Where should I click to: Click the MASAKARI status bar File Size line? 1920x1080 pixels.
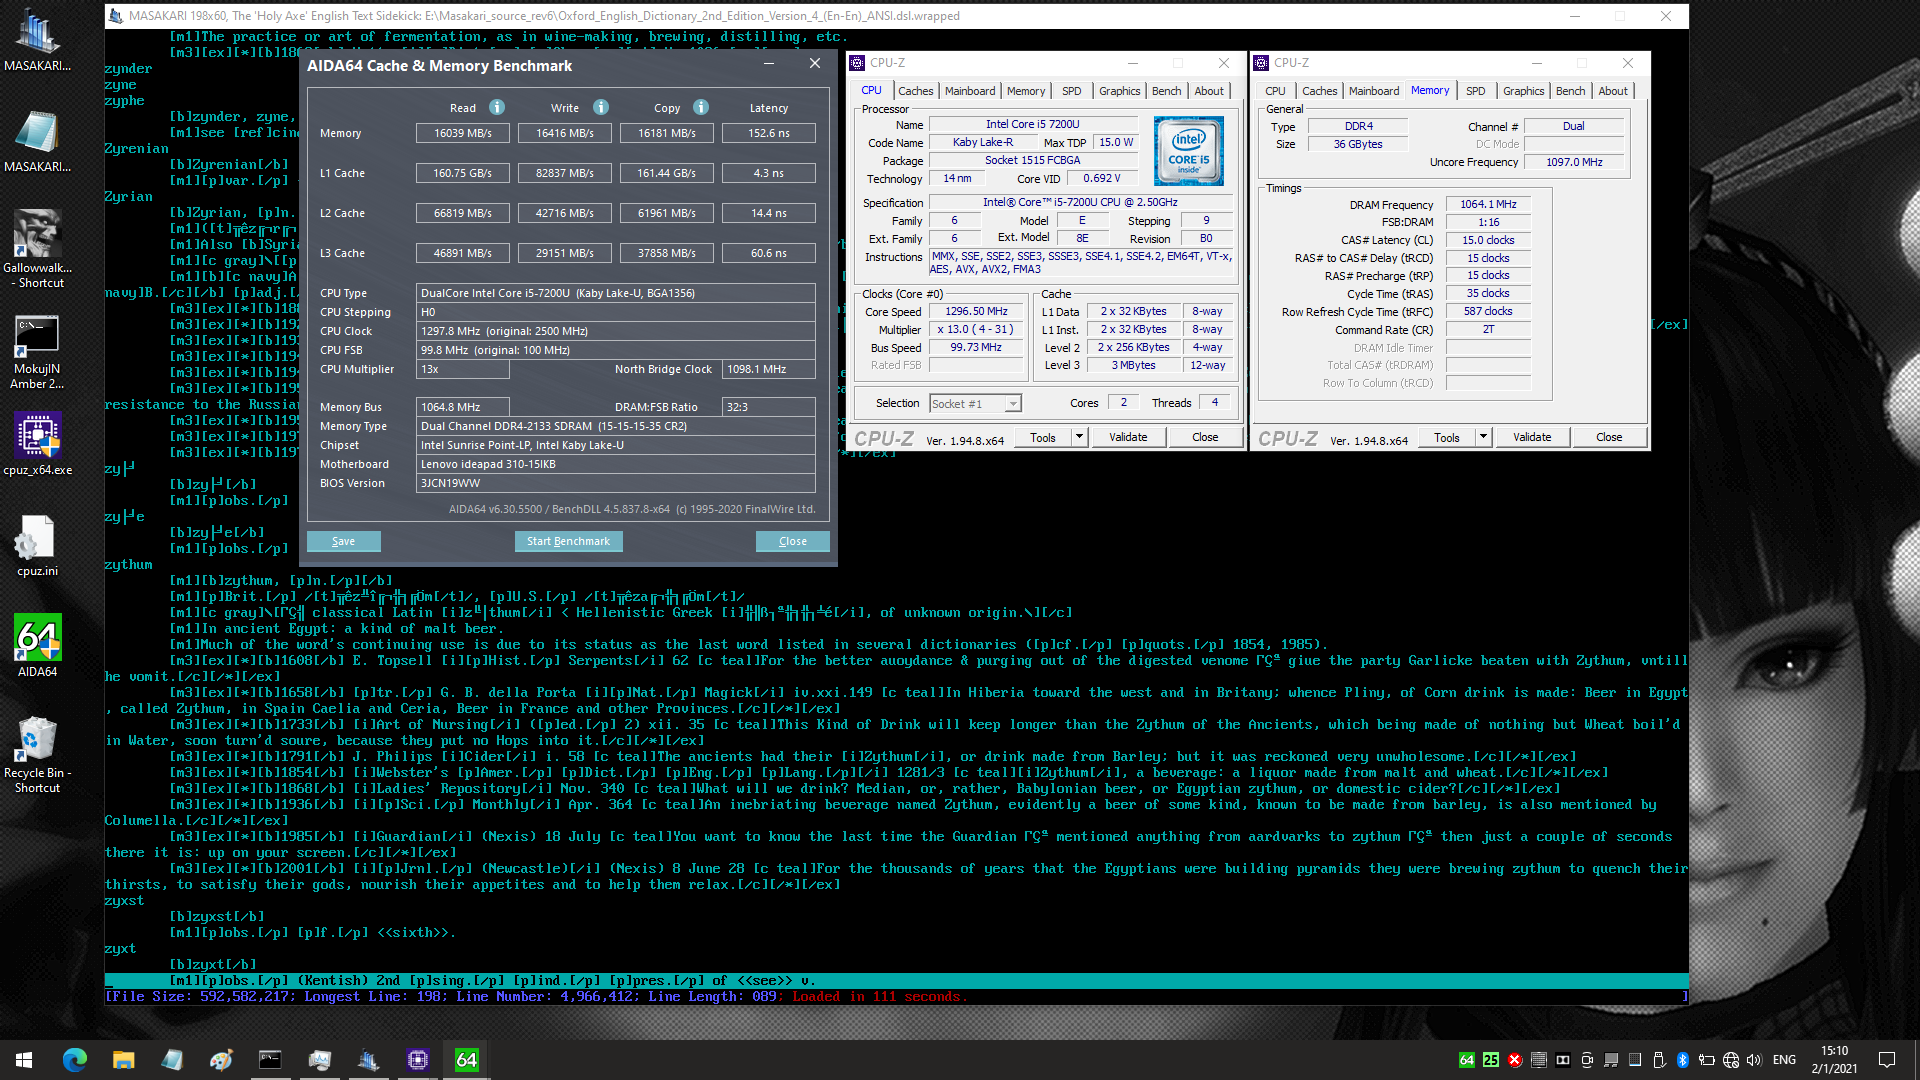pos(896,997)
